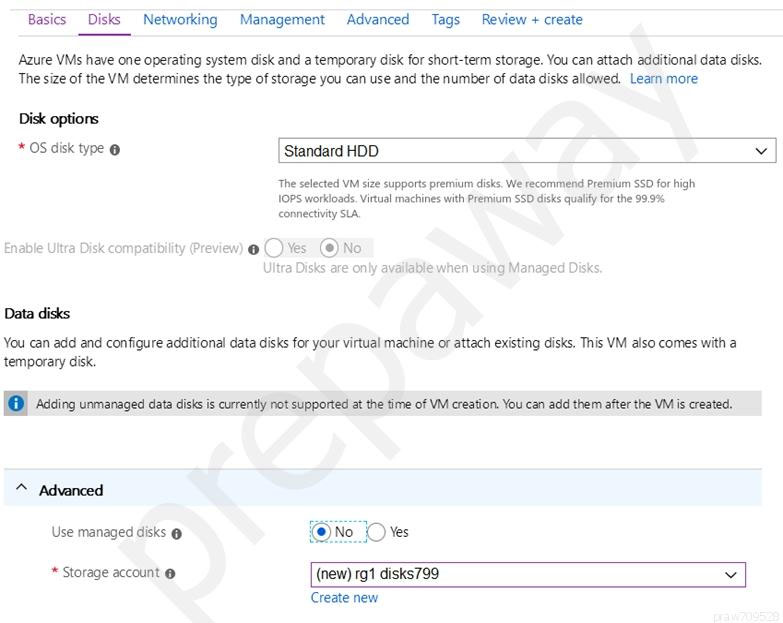Select Yes for Use managed disks

point(376,532)
